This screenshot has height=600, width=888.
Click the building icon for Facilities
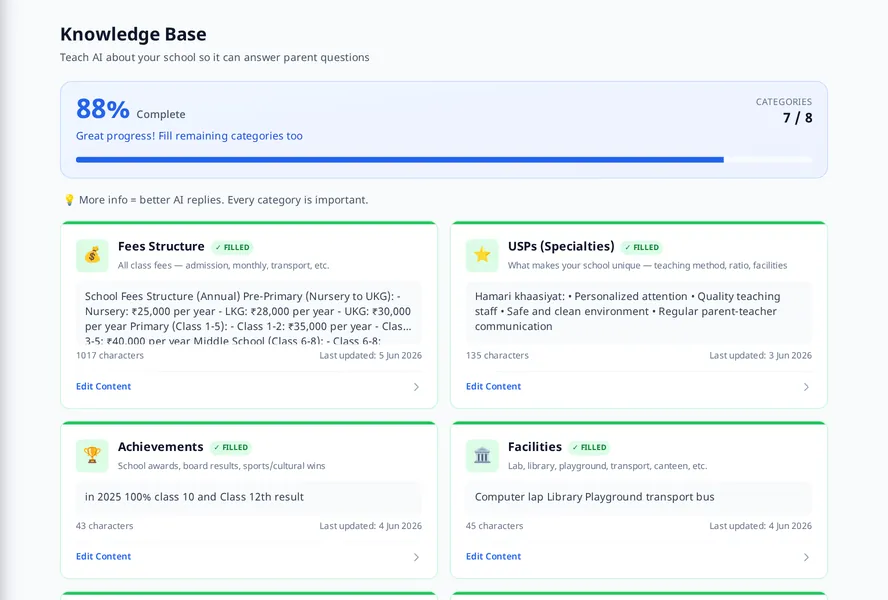(x=482, y=456)
